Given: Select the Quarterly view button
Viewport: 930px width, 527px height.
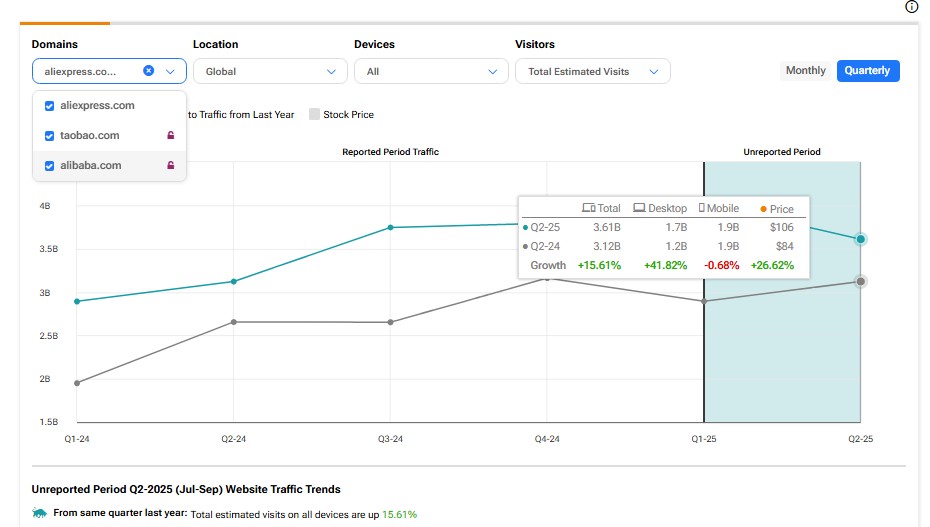Looking at the screenshot, I should tap(868, 71).
